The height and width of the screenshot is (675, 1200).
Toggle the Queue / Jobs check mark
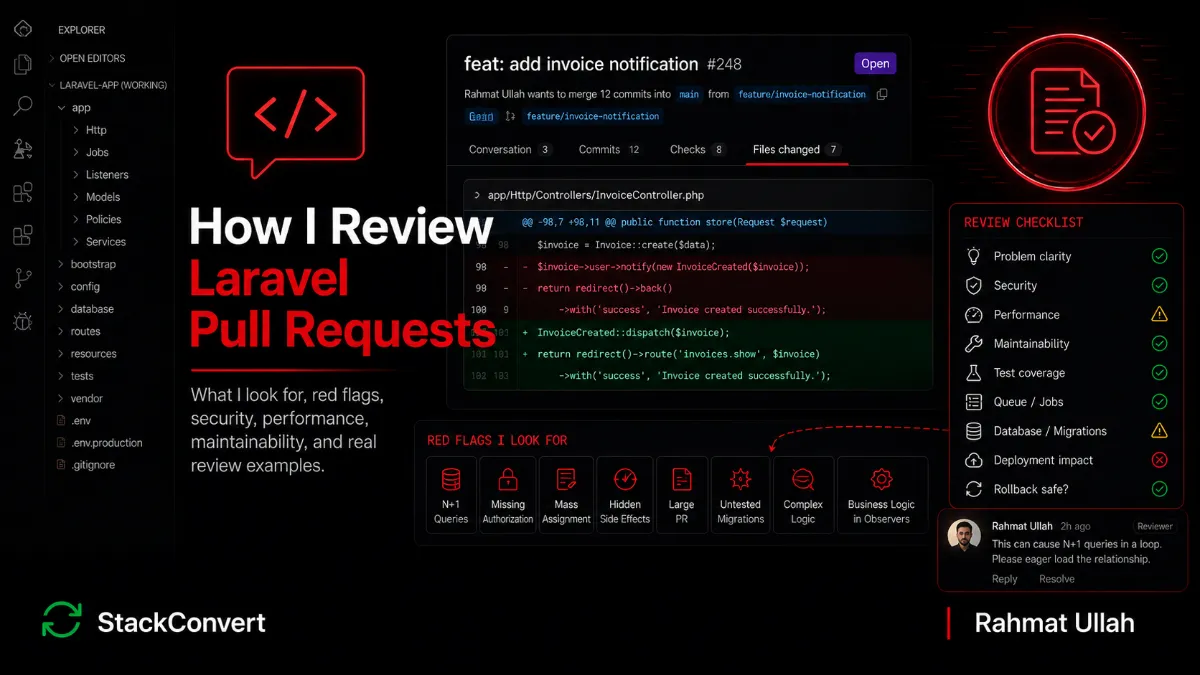pyautogui.click(x=1159, y=401)
